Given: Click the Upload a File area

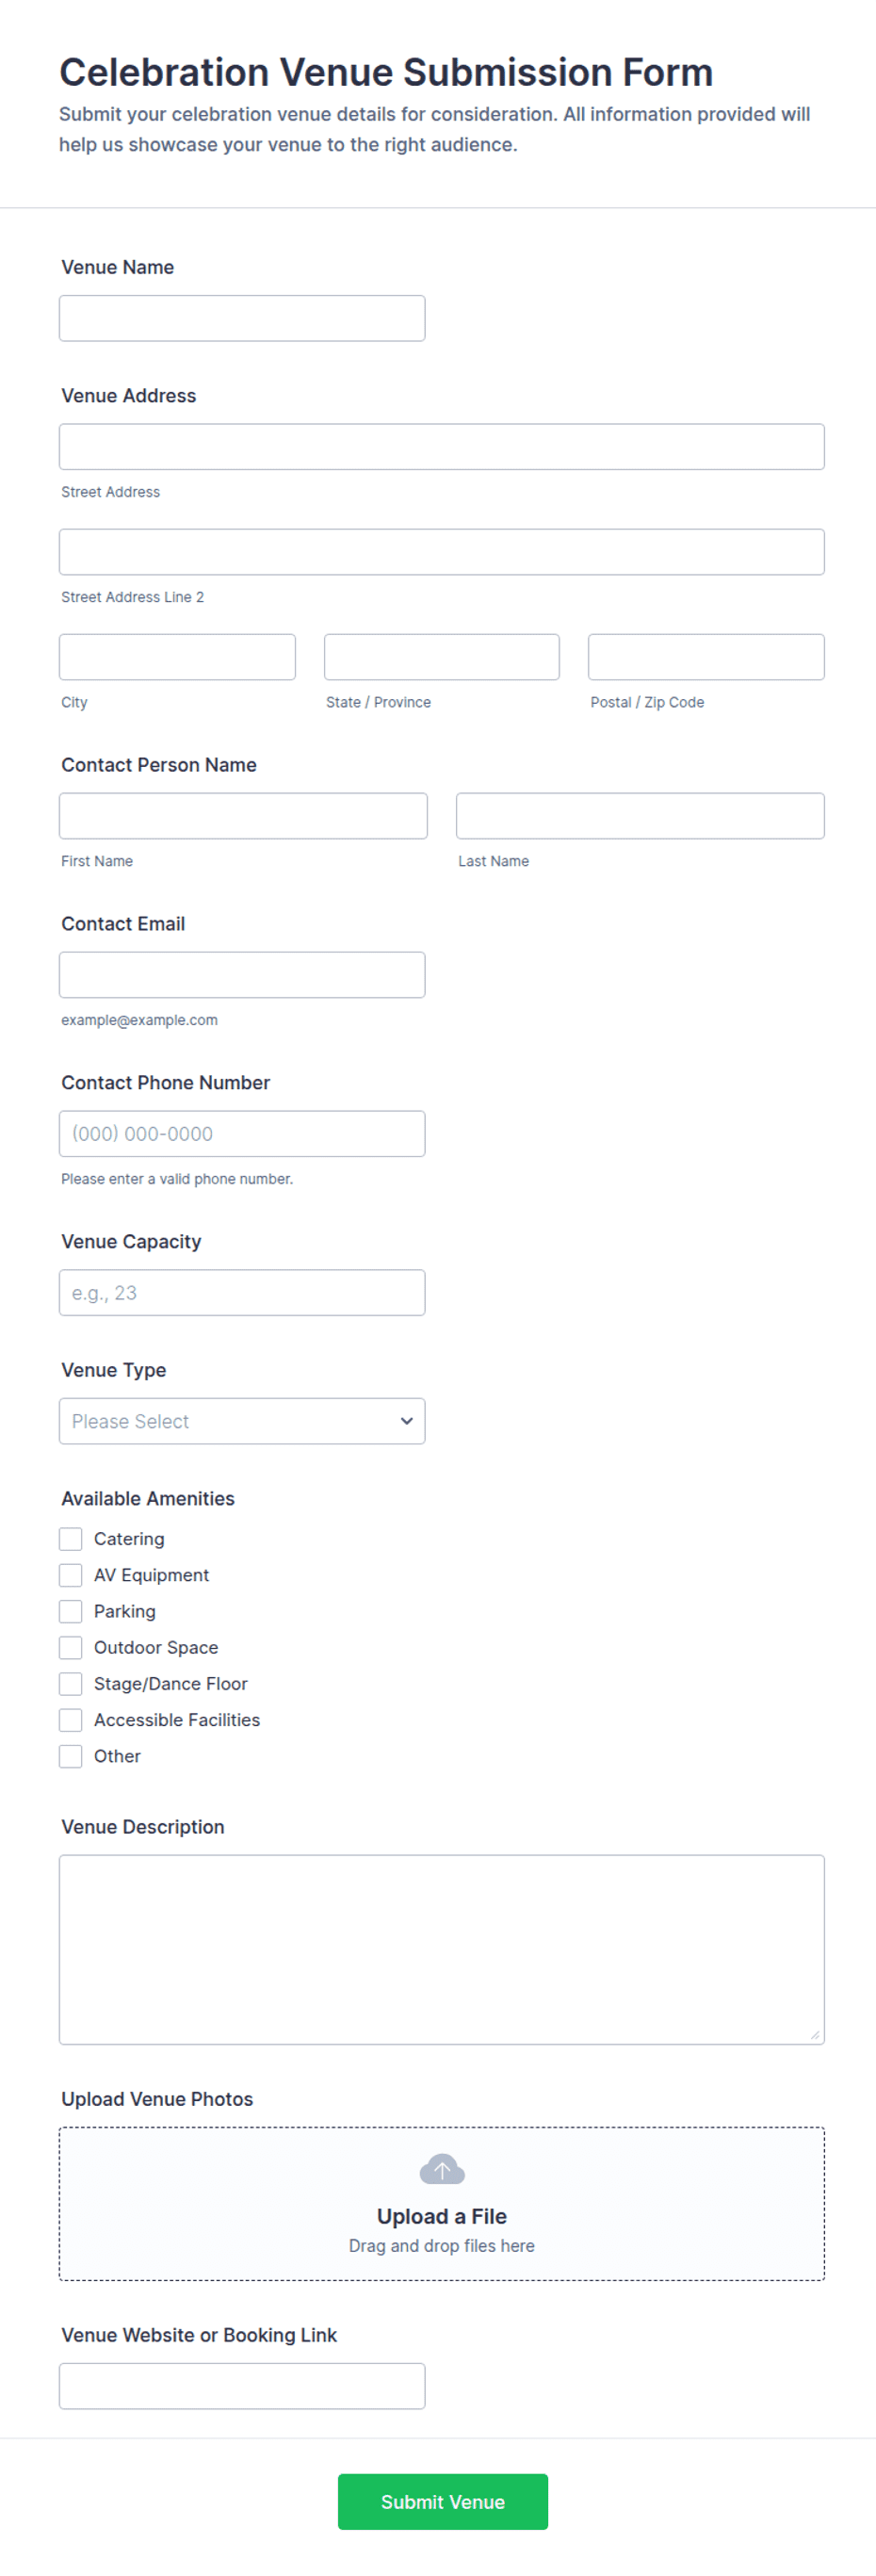Looking at the screenshot, I should pyautogui.click(x=442, y=2204).
